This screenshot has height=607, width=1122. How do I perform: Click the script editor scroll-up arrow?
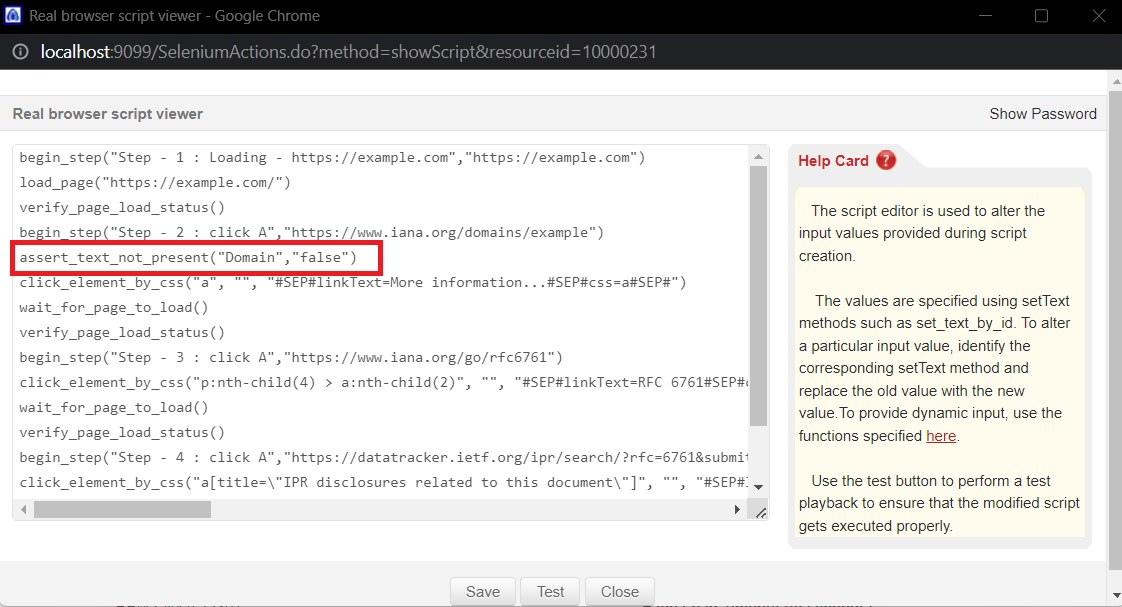click(x=758, y=156)
